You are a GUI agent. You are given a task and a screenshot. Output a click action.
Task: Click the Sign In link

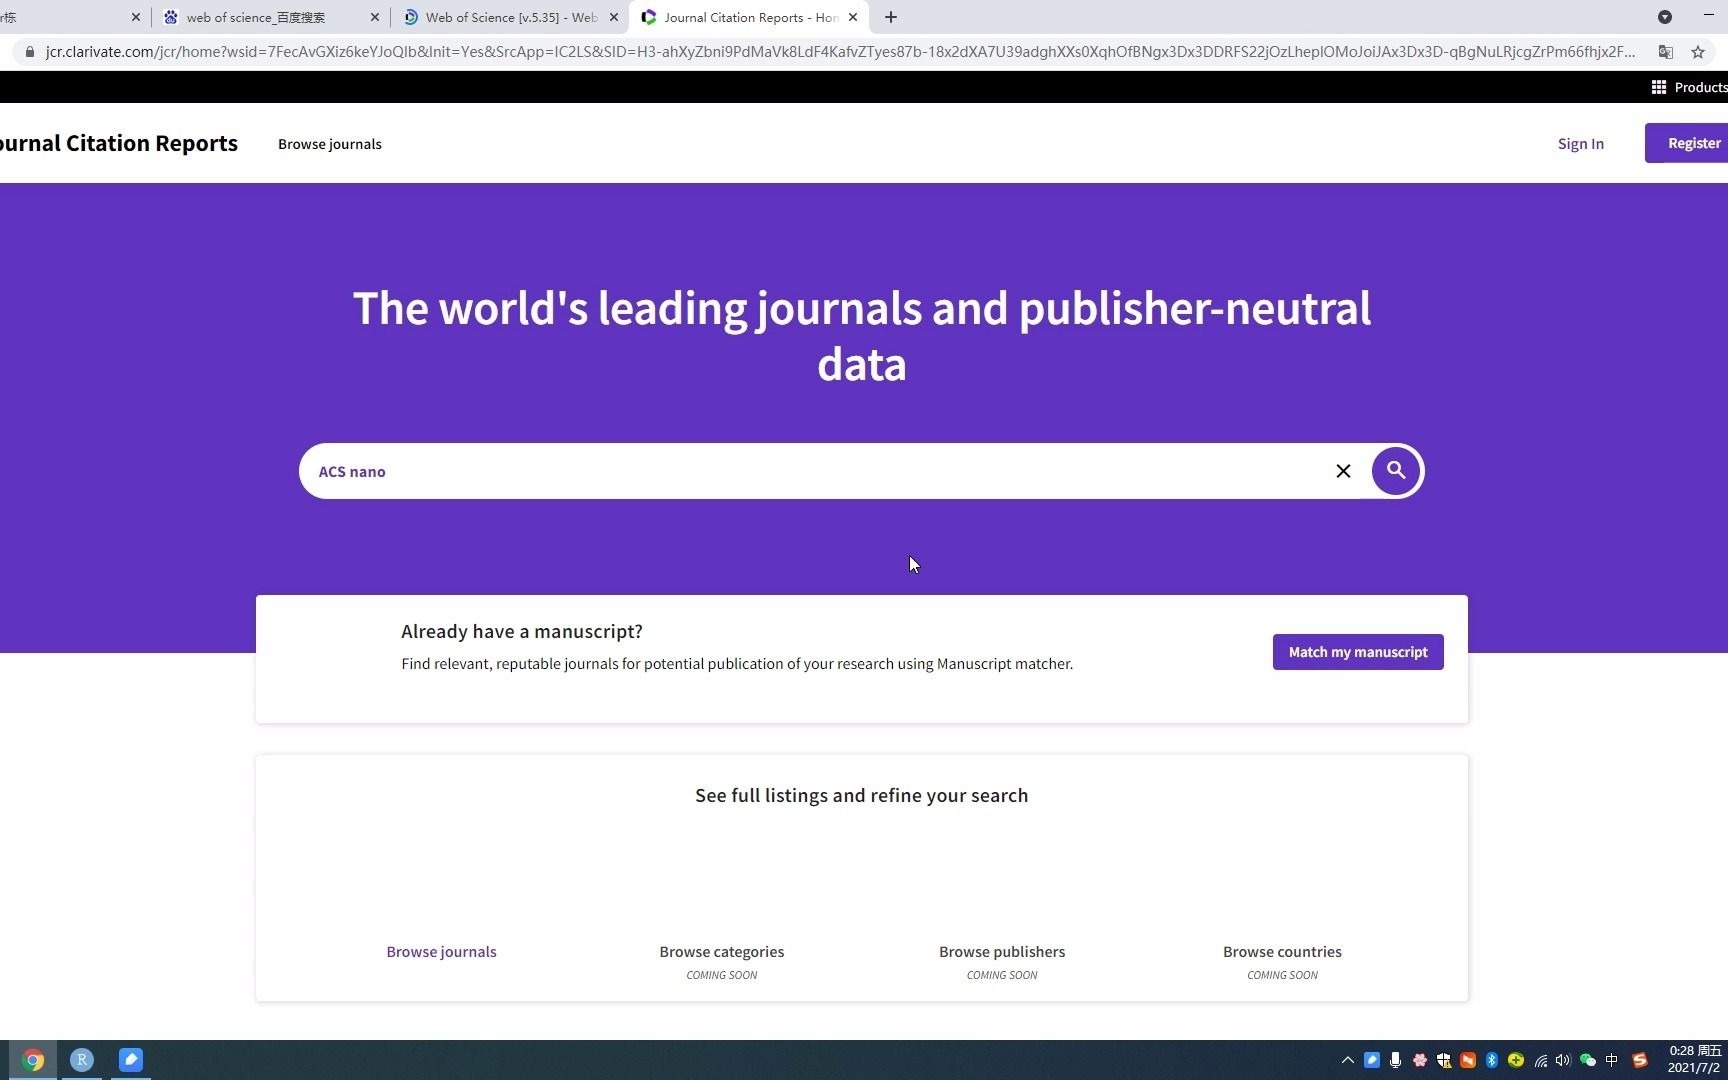click(x=1581, y=144)
